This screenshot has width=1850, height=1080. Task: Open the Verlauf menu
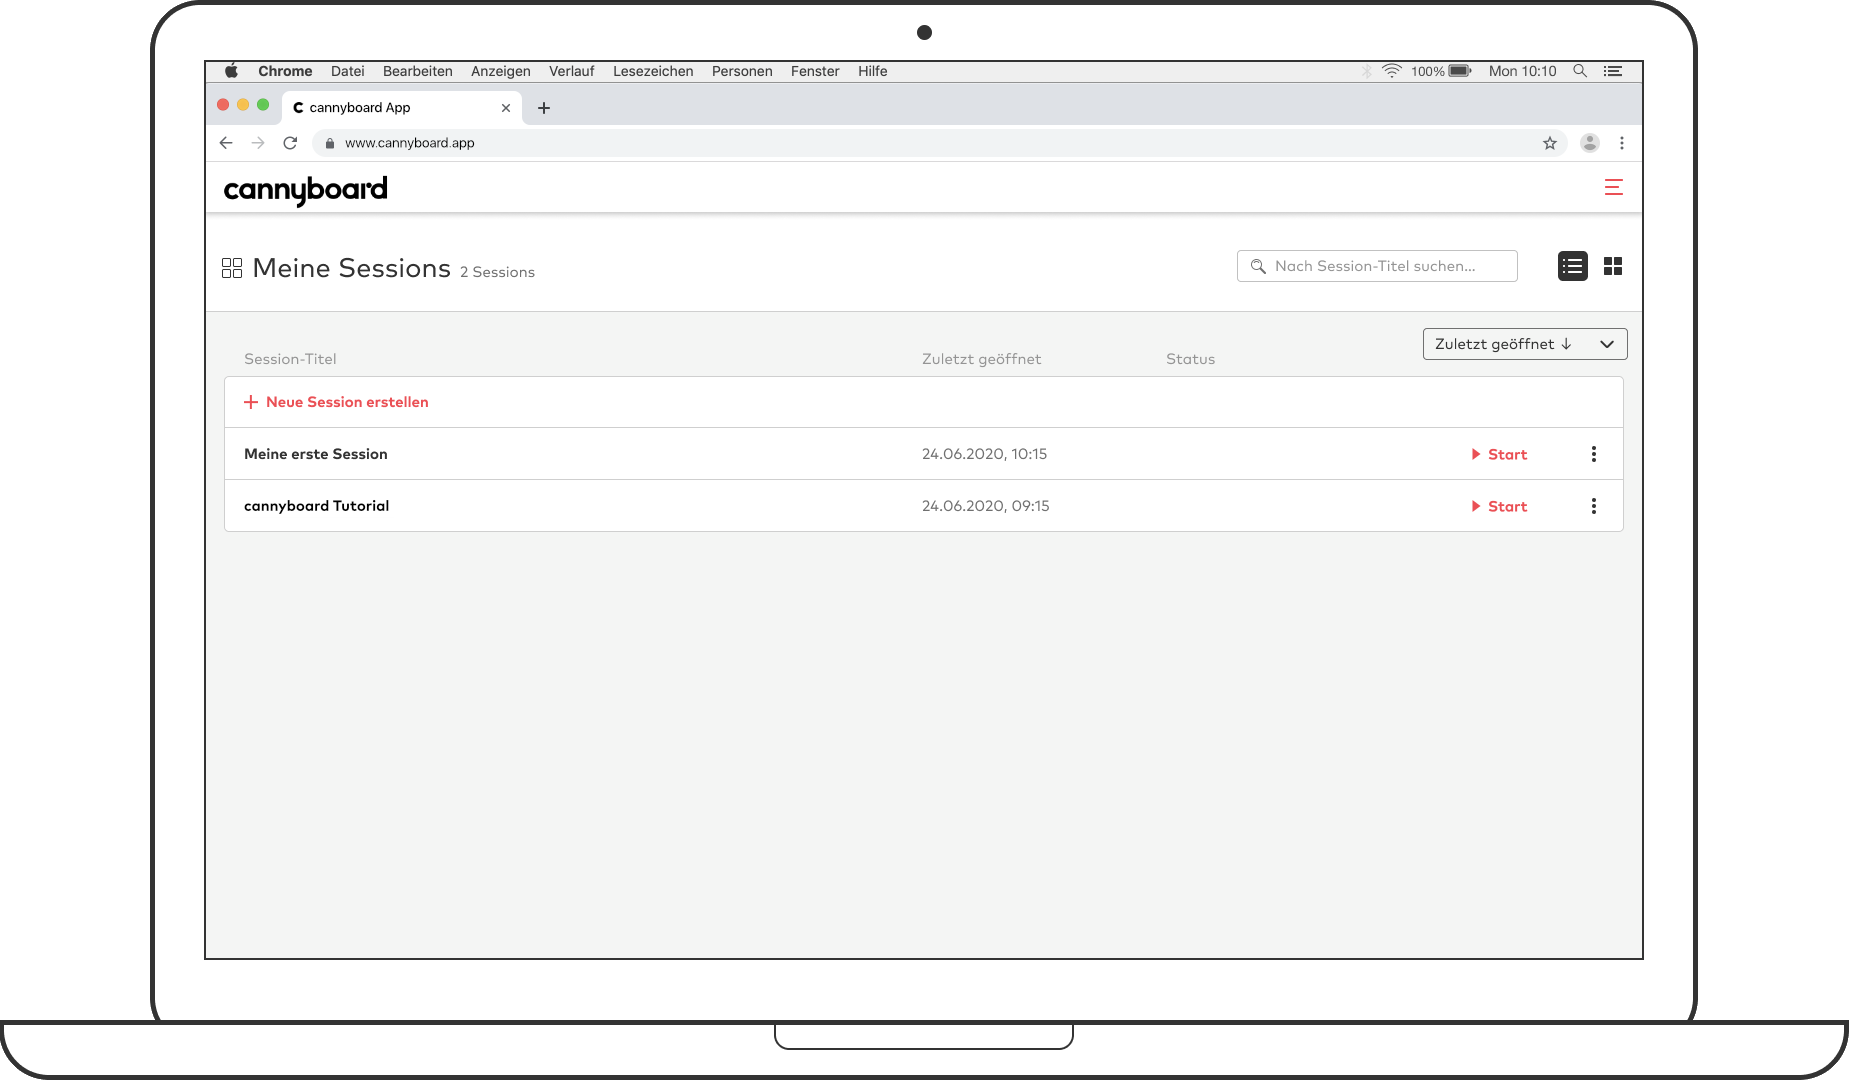point(572,71)
